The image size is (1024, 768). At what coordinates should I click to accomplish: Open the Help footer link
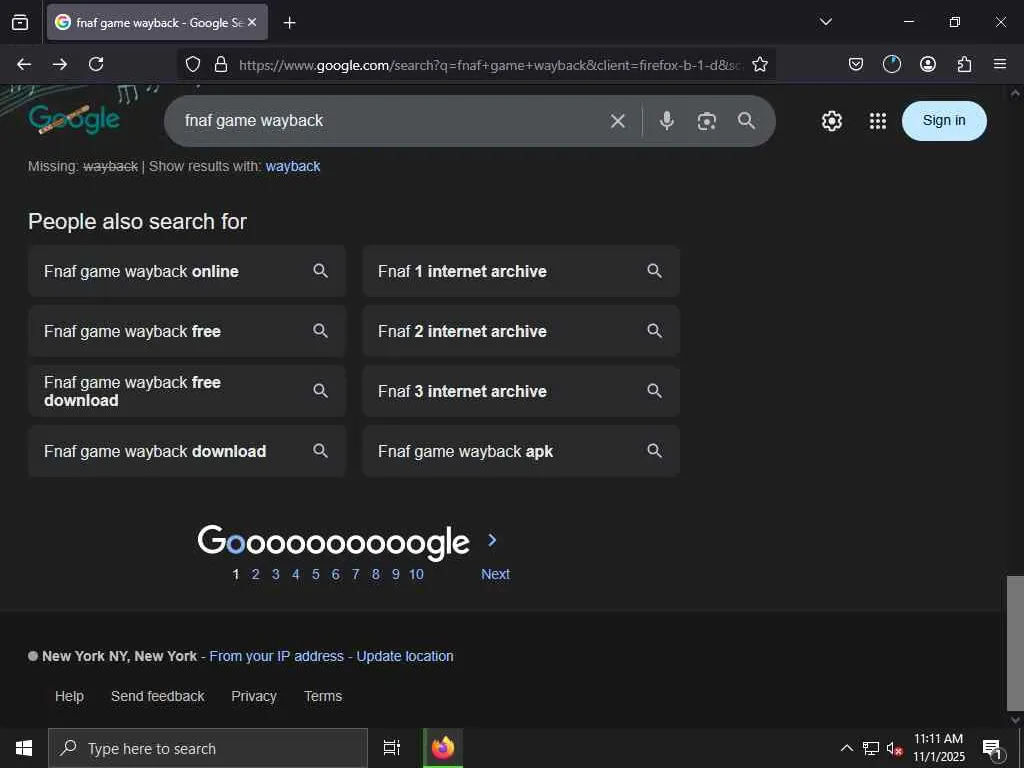69,696
